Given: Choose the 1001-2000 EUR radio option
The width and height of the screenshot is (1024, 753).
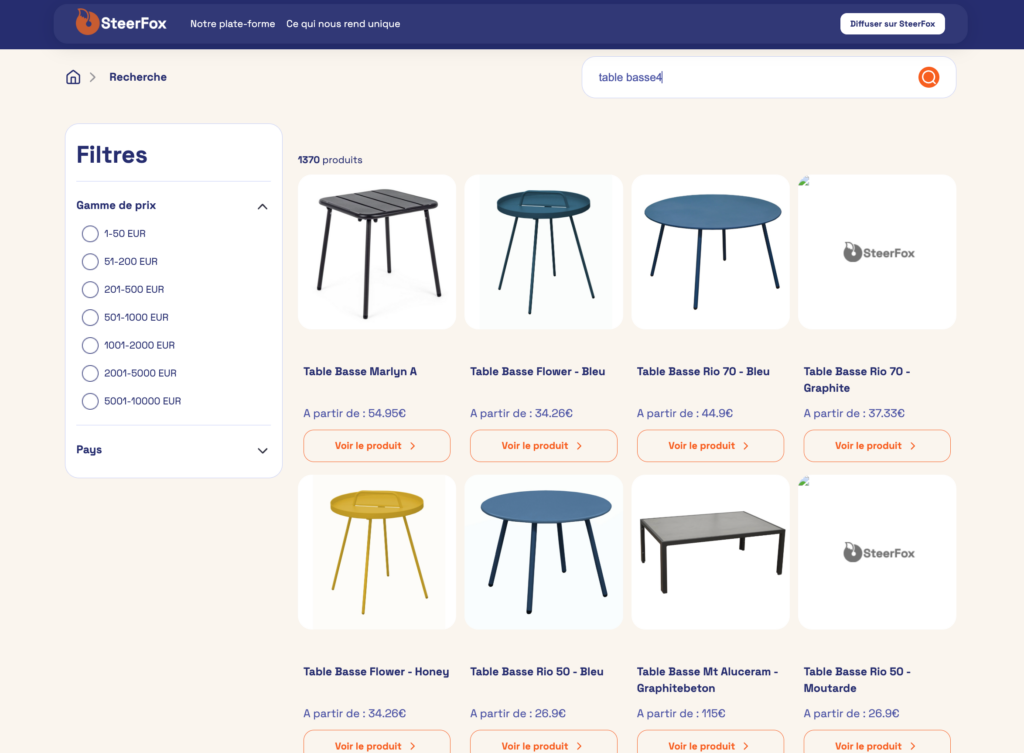Looking at the screenshot, I should click(90, 346).
